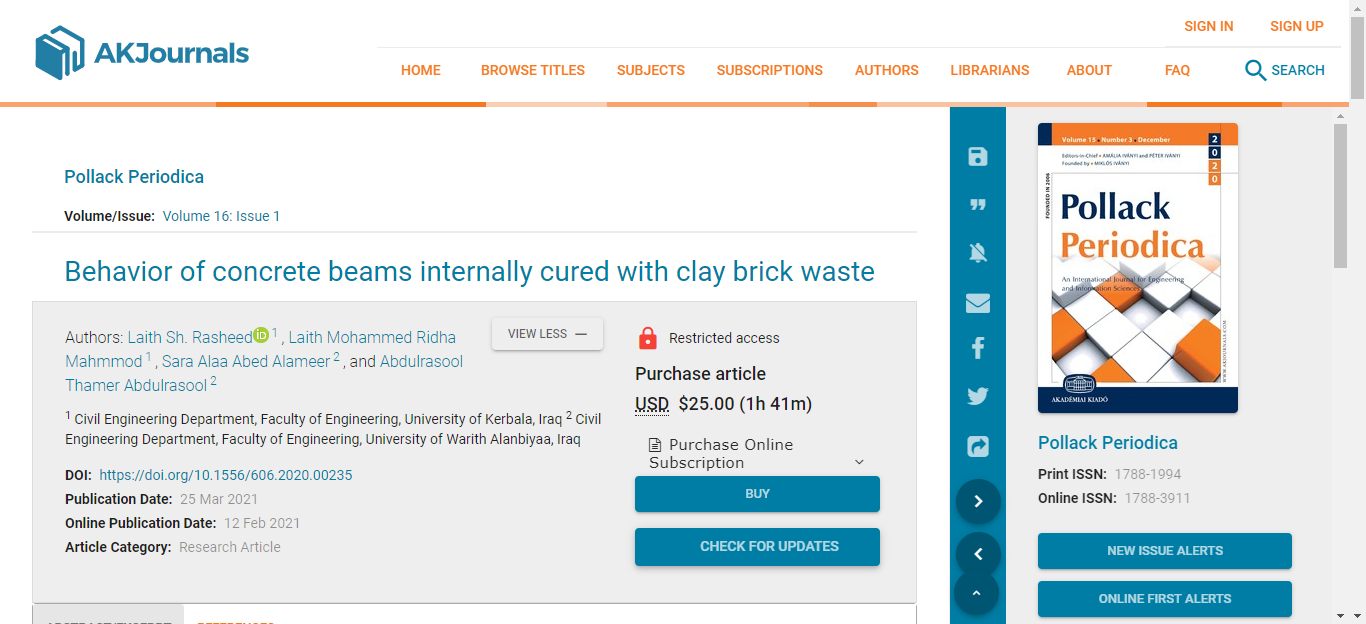This screenshot has height=624, width=1366.
Task: Click the New Issue Alerts button
Action: [1164, 551]
